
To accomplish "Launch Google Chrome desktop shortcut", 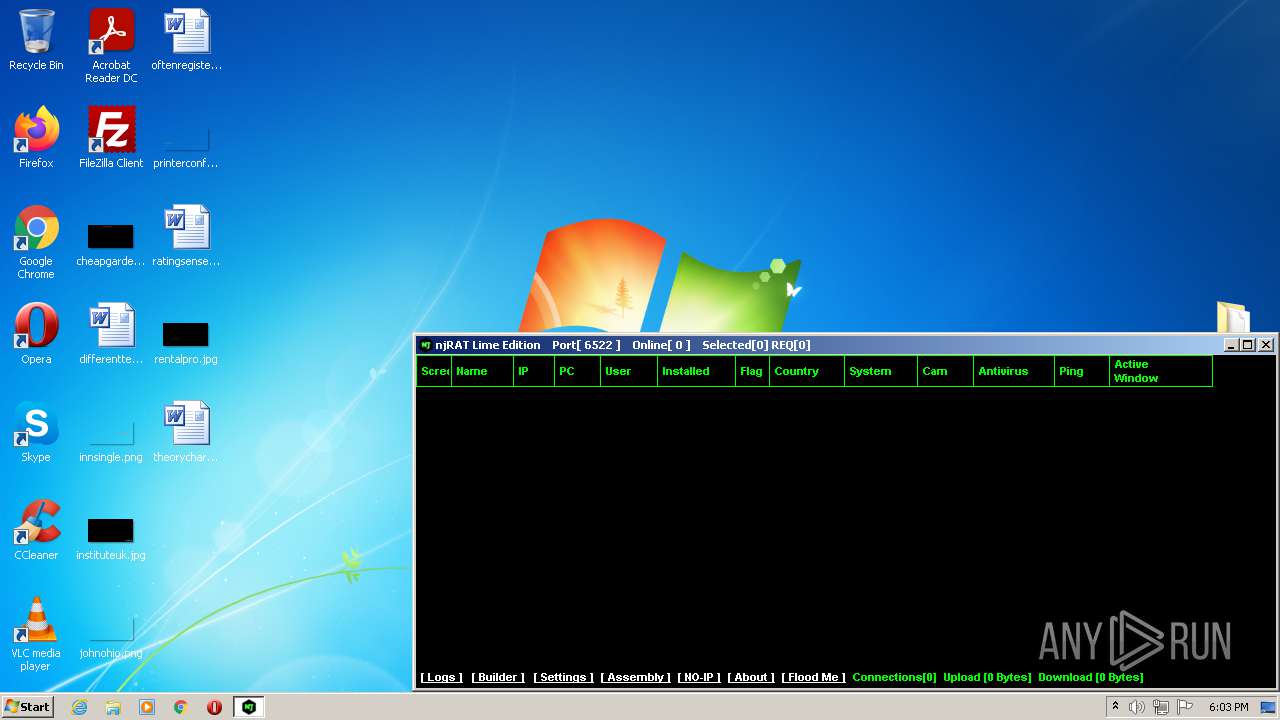I will click(x=36, y=242).
